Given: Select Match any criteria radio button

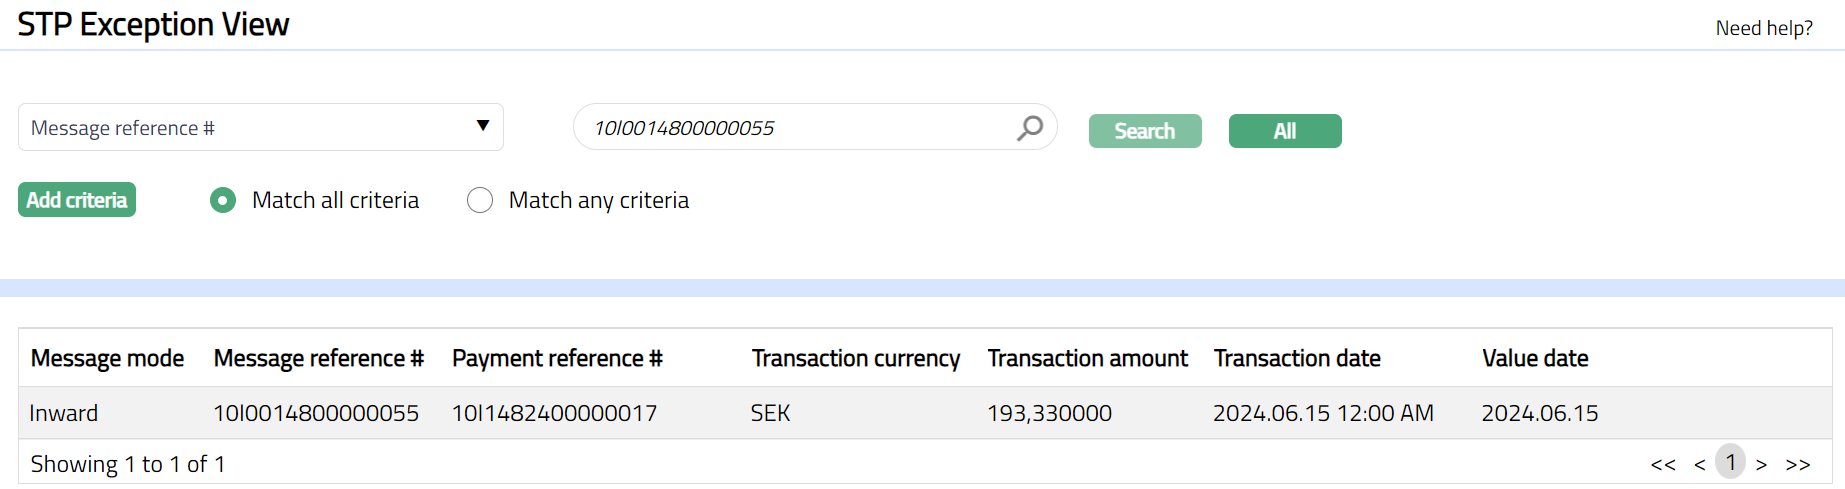Looking at the screenshot, I should (480, 201).
